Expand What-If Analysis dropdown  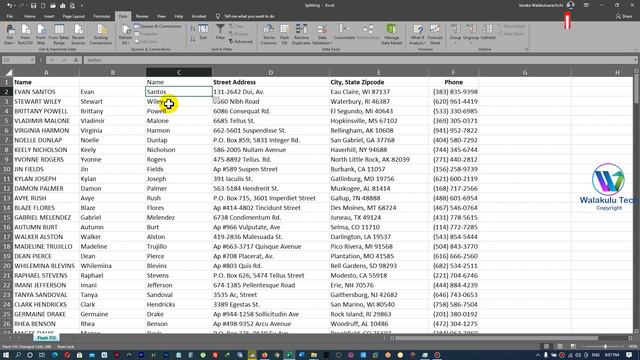click(418, 34)
